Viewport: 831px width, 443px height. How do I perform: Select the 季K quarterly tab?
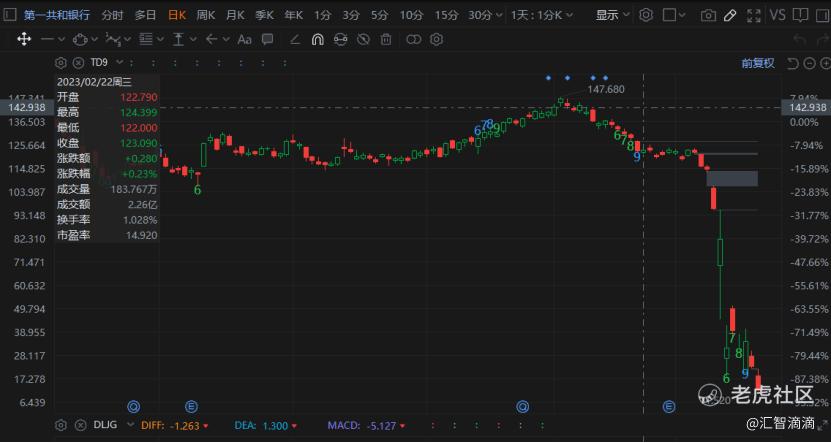coord(264,15)
